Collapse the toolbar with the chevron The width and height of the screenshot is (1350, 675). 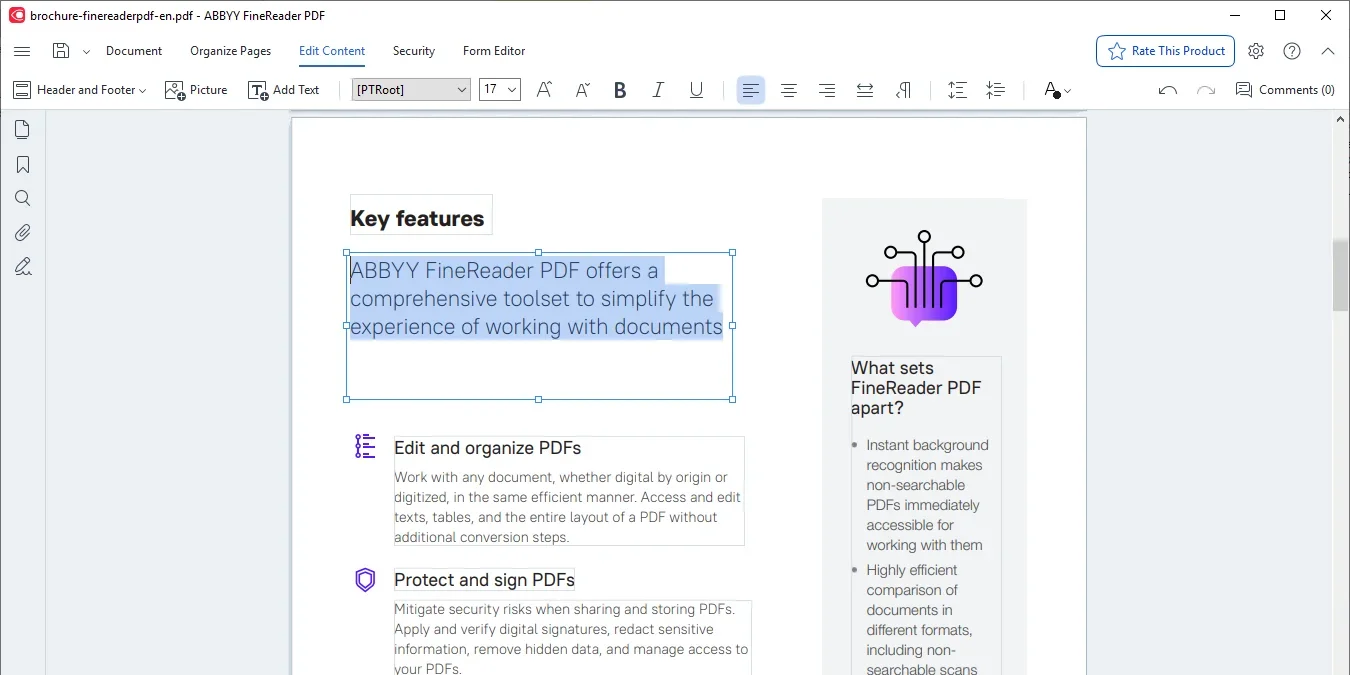(1328, 51)
